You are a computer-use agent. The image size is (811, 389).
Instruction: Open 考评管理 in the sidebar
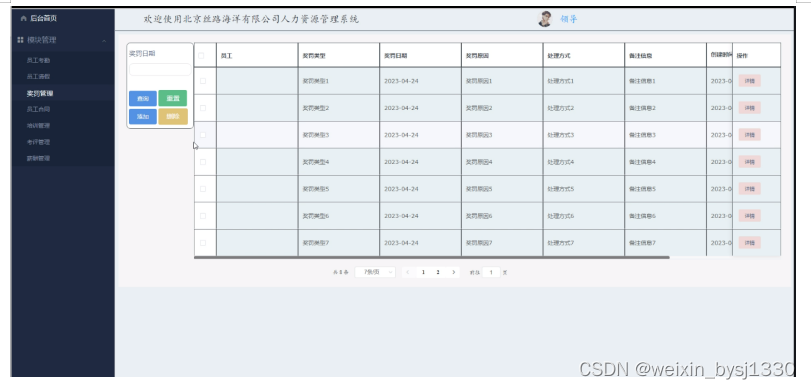[x=38, y=142]
